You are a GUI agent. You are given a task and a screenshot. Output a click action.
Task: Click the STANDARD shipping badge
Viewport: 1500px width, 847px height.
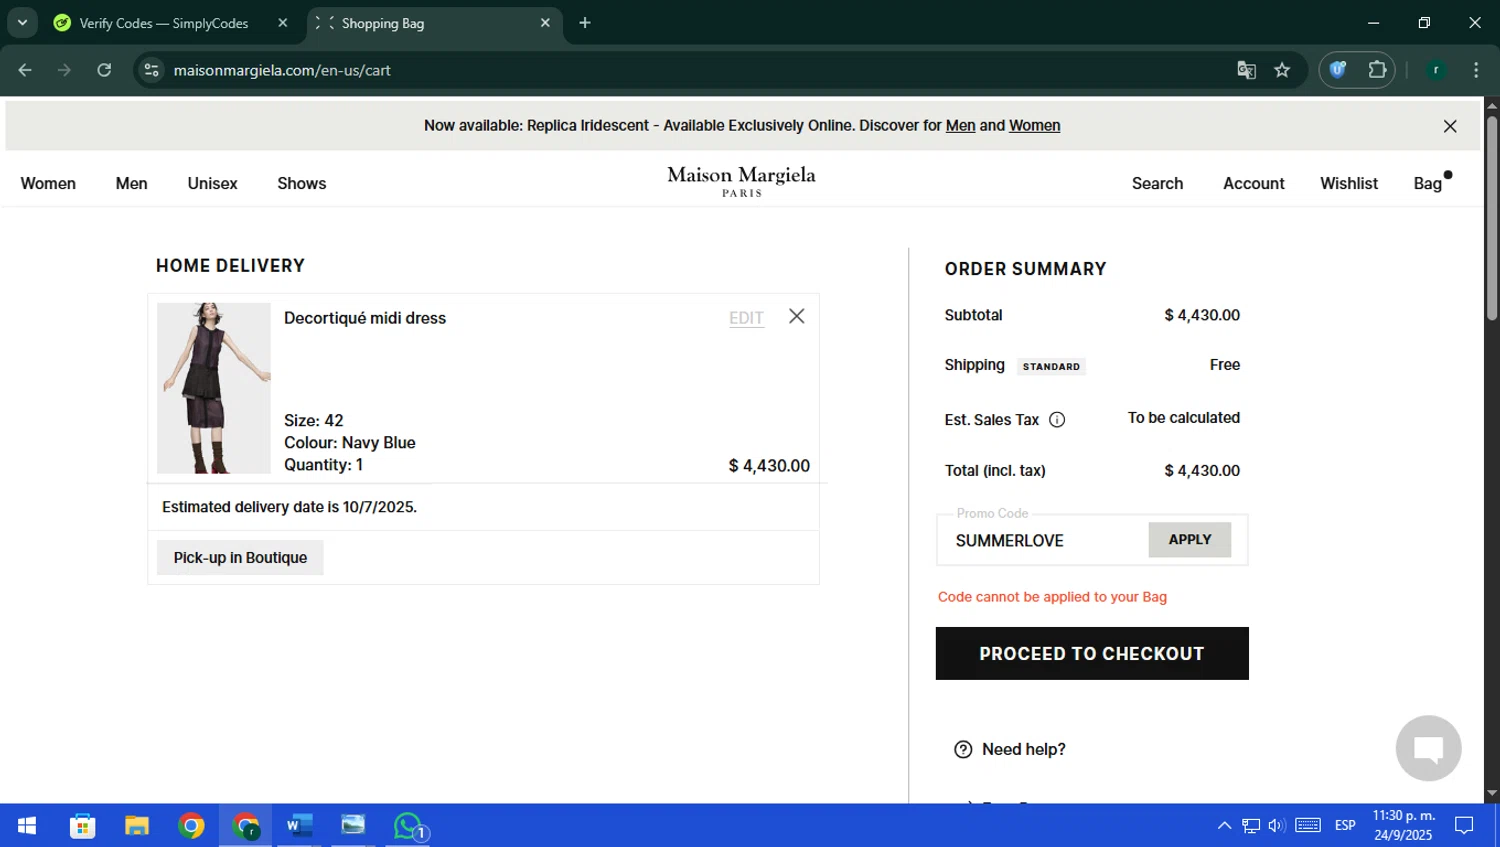[1051, 367]
